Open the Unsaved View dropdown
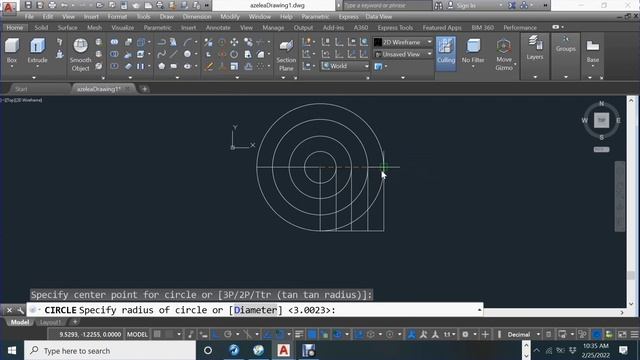 coord(403,54)
